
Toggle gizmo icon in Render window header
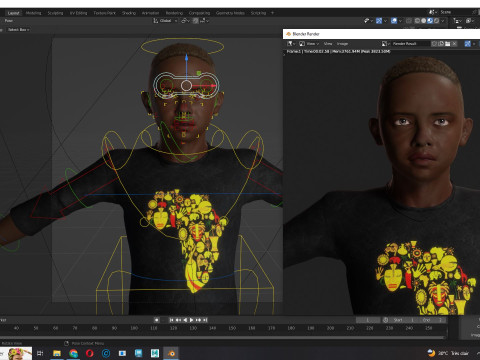click(x=468, y=44)
